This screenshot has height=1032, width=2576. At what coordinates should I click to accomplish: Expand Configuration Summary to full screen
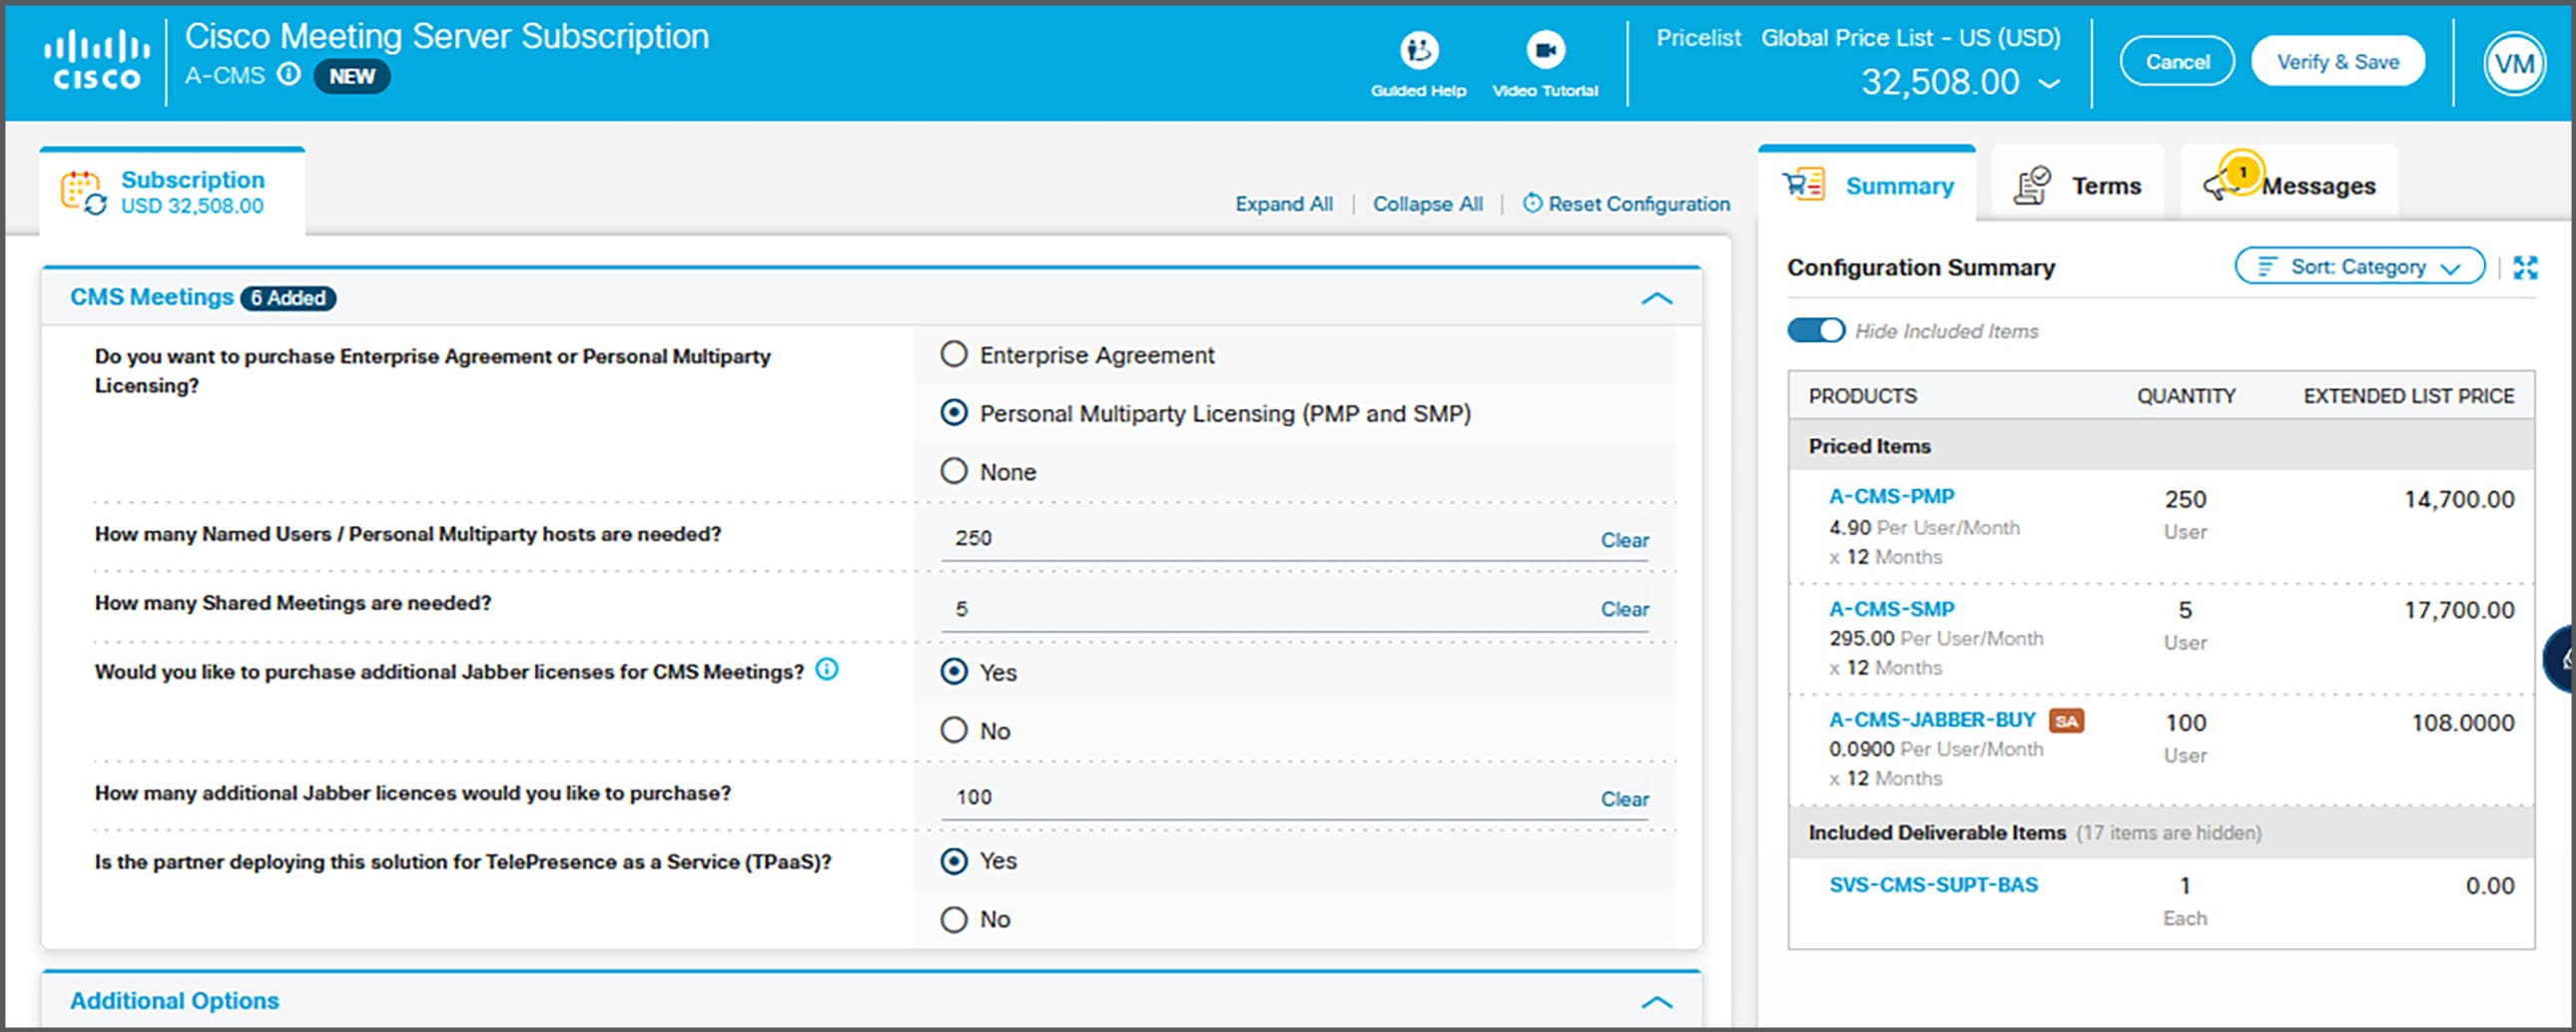[x=2525, y=267]
